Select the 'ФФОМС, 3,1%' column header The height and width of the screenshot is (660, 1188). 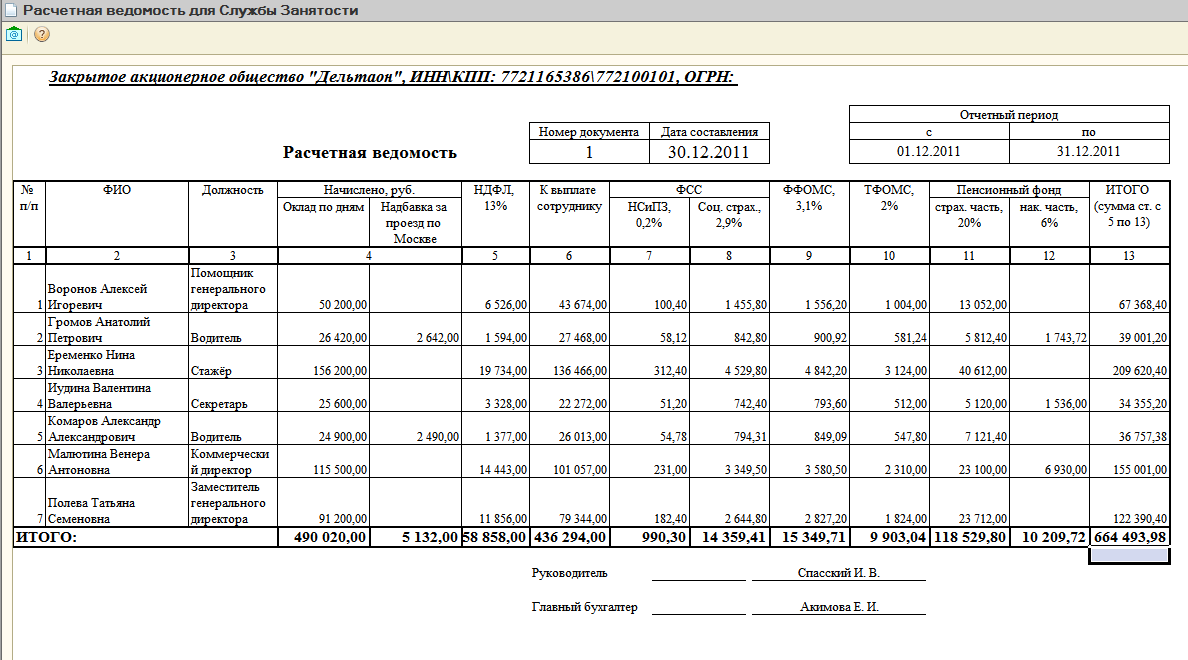809,214
